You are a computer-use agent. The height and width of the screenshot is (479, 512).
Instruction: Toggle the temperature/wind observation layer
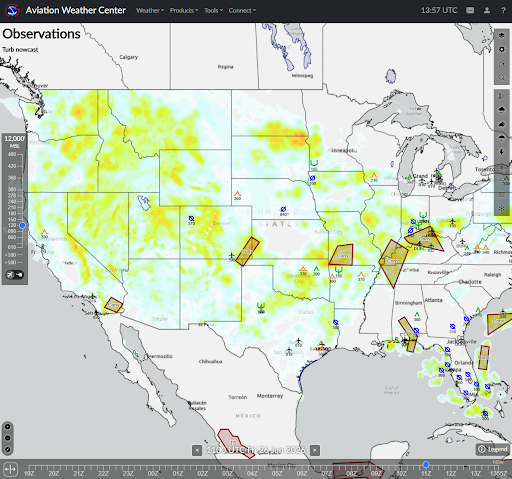coord(501,96)
